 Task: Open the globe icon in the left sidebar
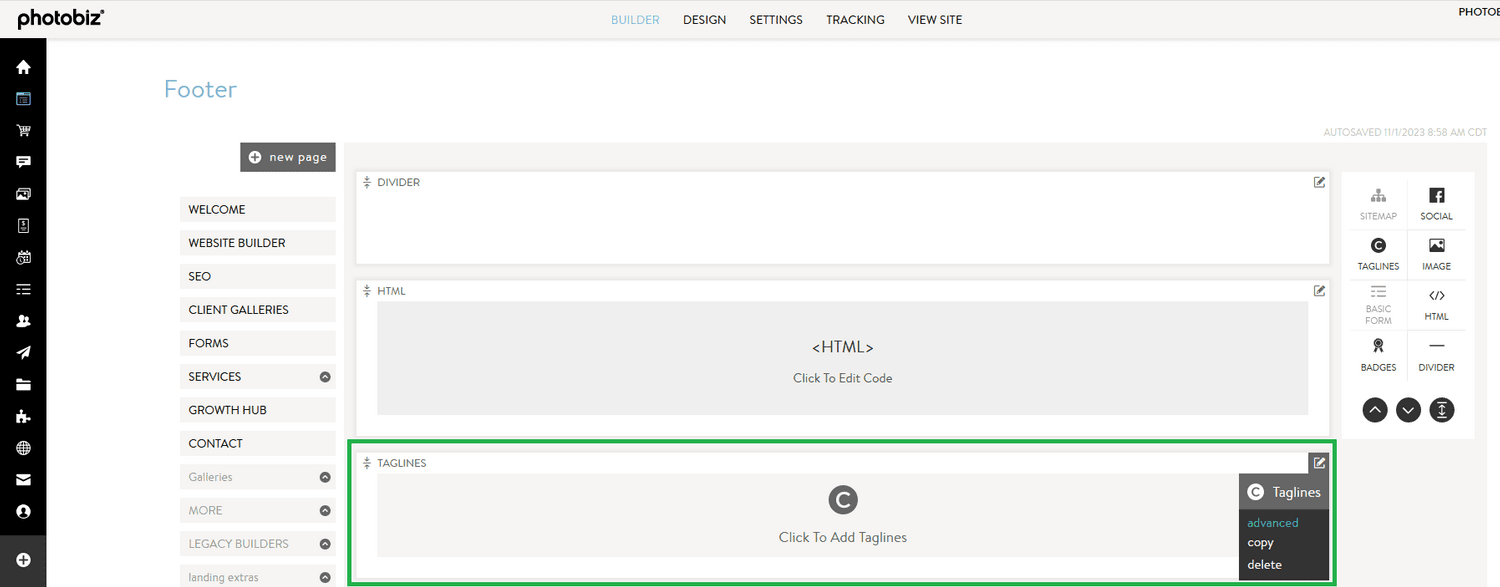(x=23, y=448)
